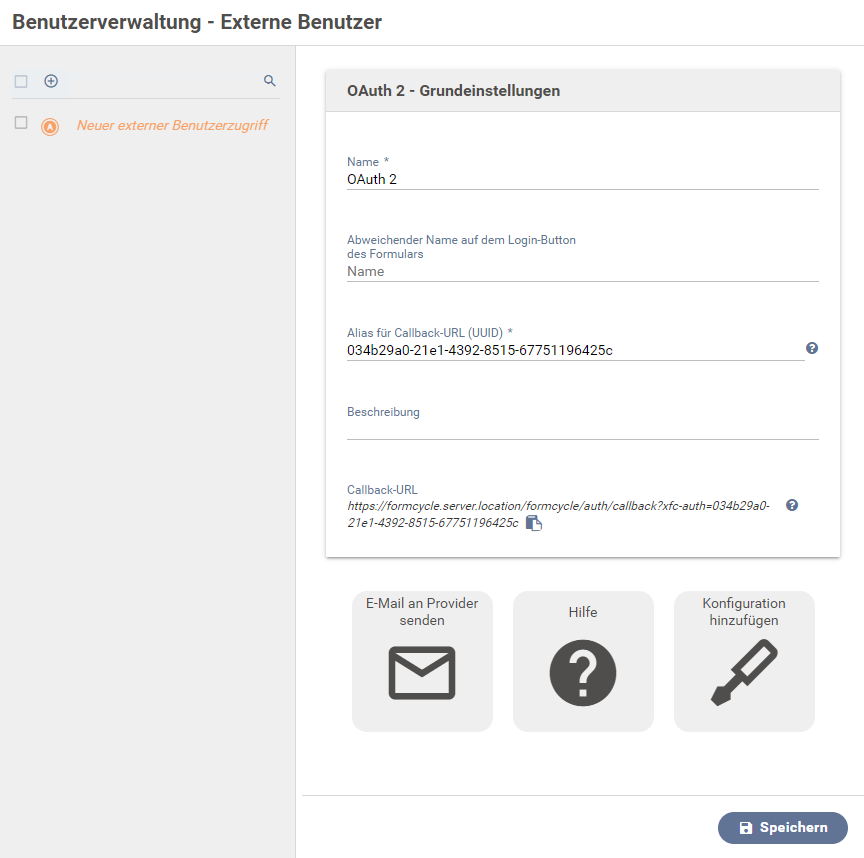Click the Alias für Callback-URL UUID field
The height and width of the screenshot is (858, 864).
[575, 350]
